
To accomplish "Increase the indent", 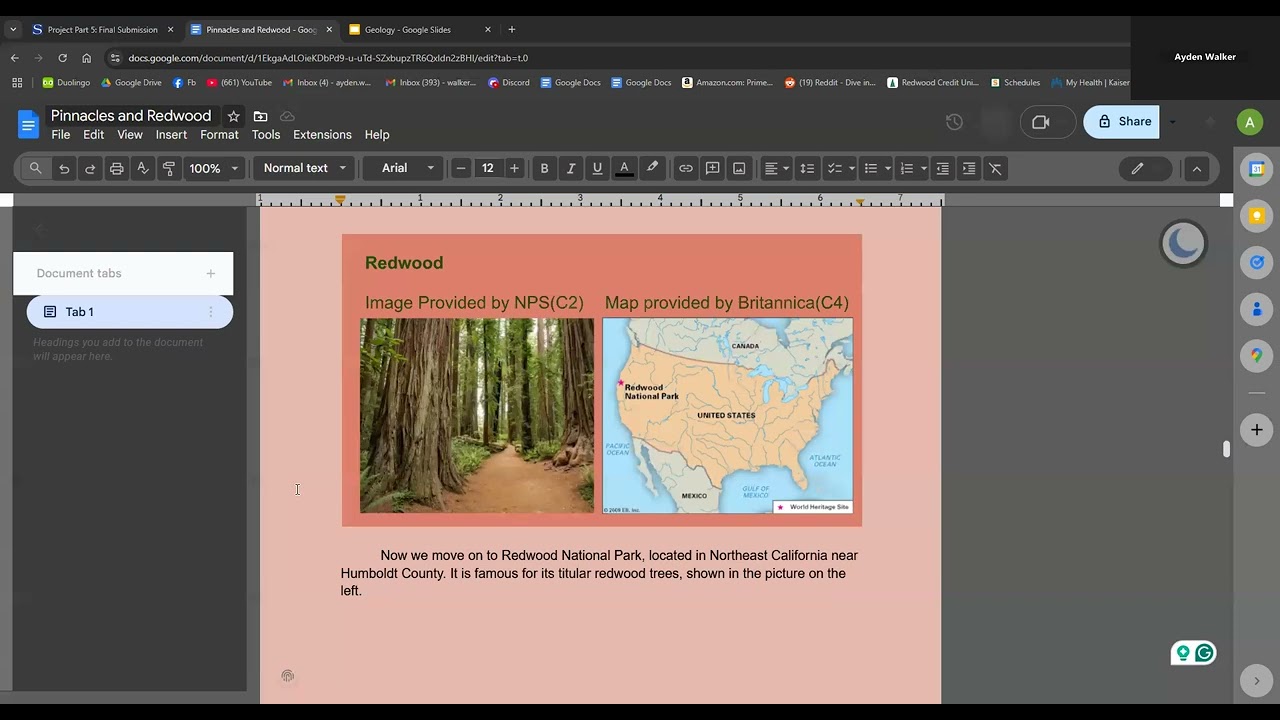I will tap(969, 168).
